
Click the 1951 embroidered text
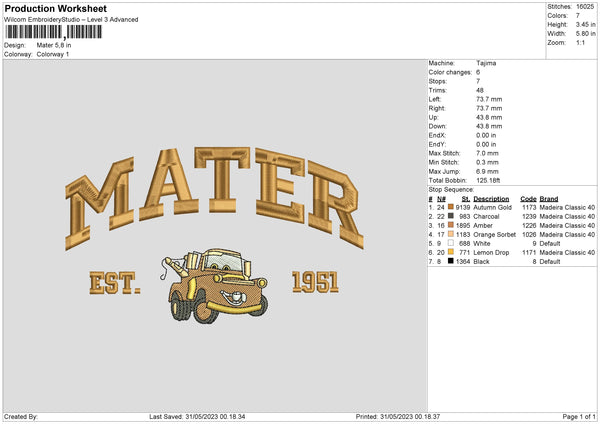[x=315, y=282]
